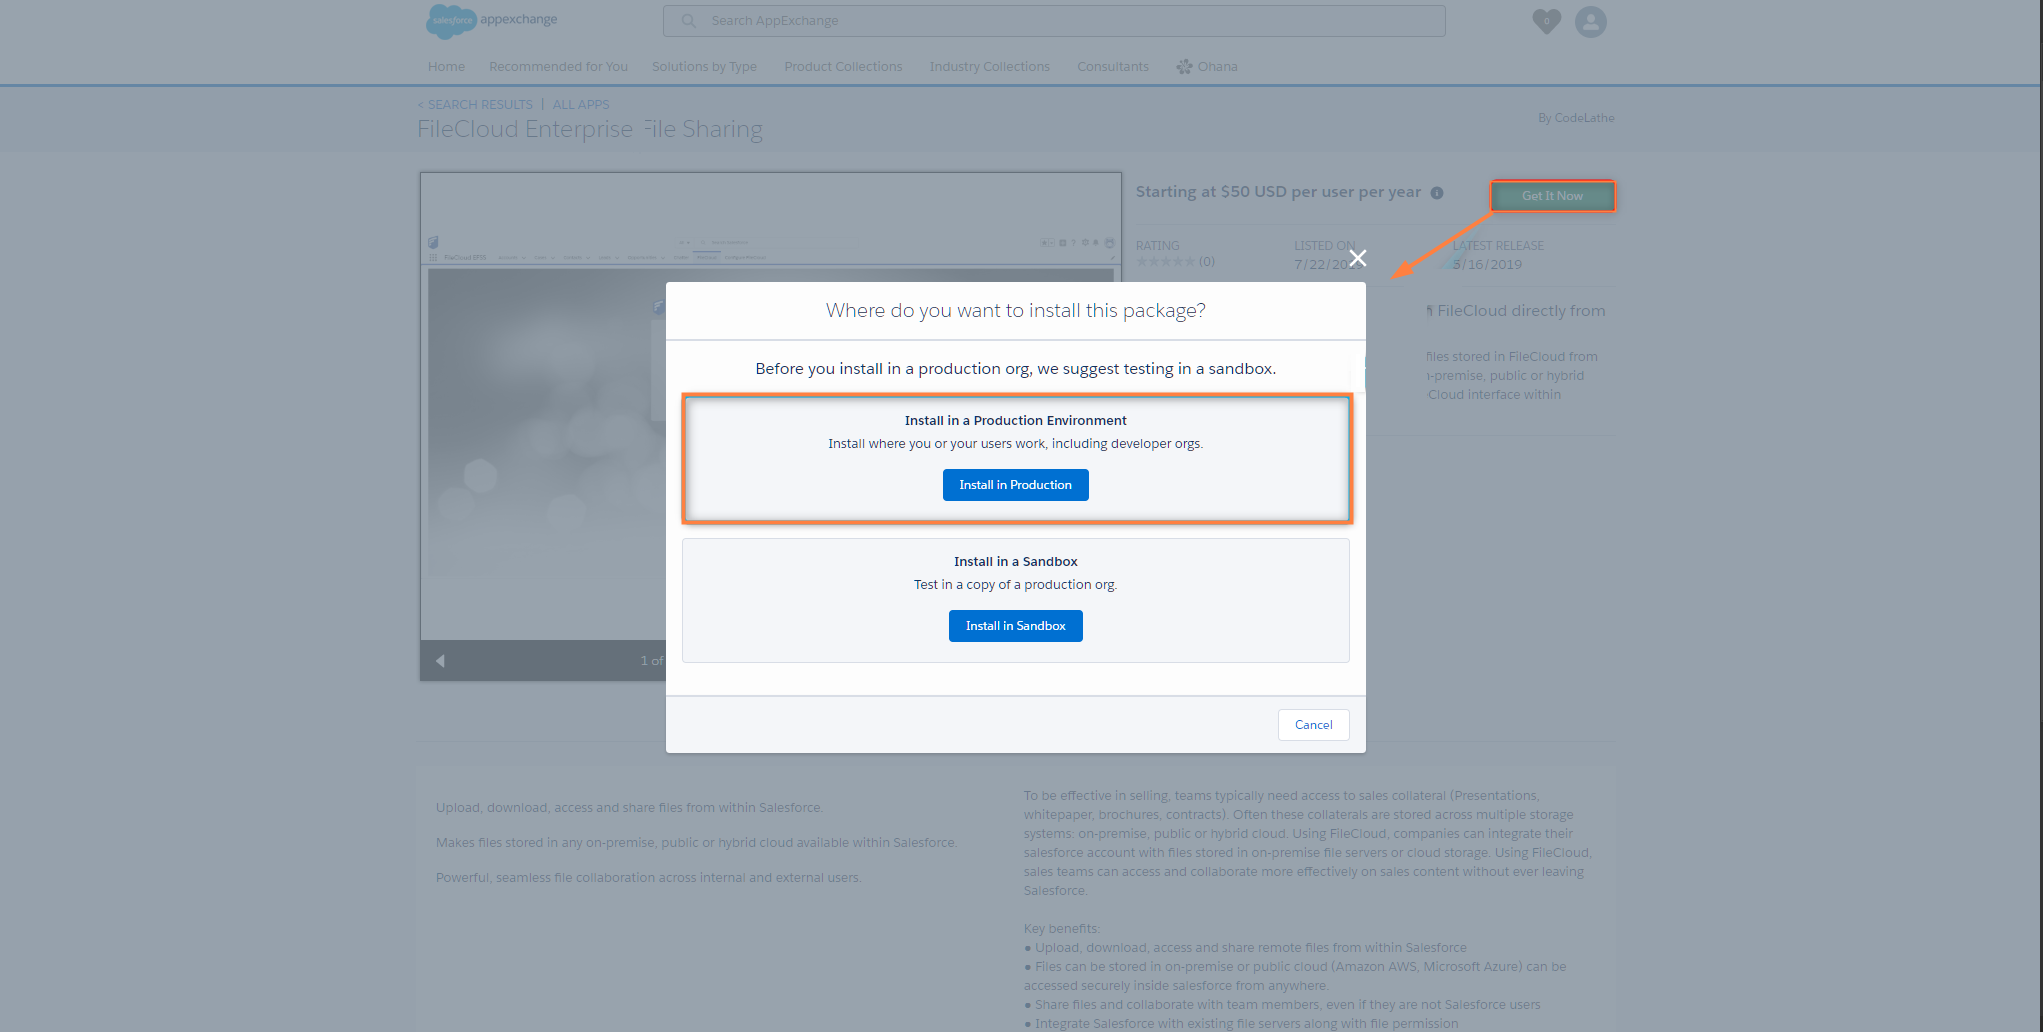Image resolution: width=2043 pixels, height=1032 pixels.
Task: Click Install in Sandbox button
Action: [1015, 626]
